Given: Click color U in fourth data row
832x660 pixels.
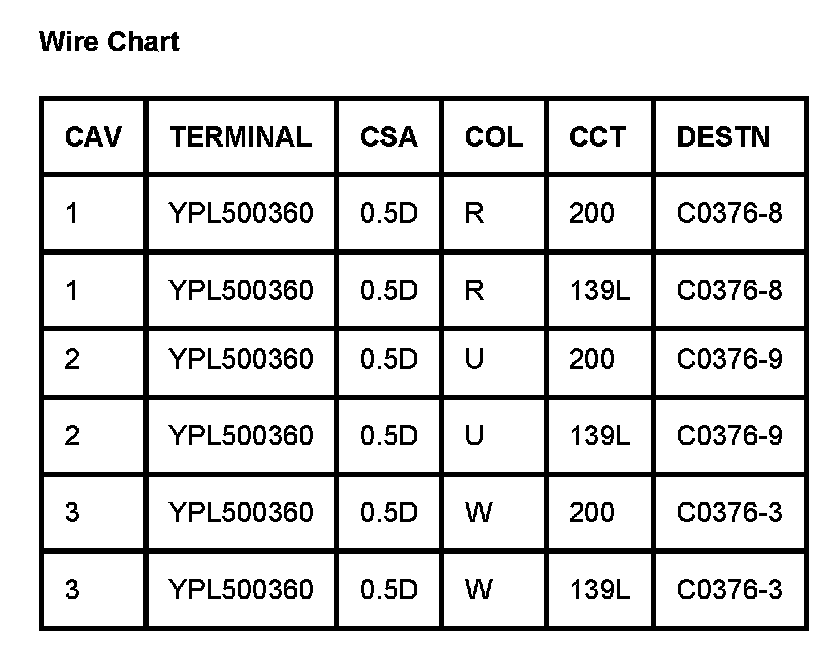Looking at the screenshot, I should pyautogui.click(x=475, y=436).
